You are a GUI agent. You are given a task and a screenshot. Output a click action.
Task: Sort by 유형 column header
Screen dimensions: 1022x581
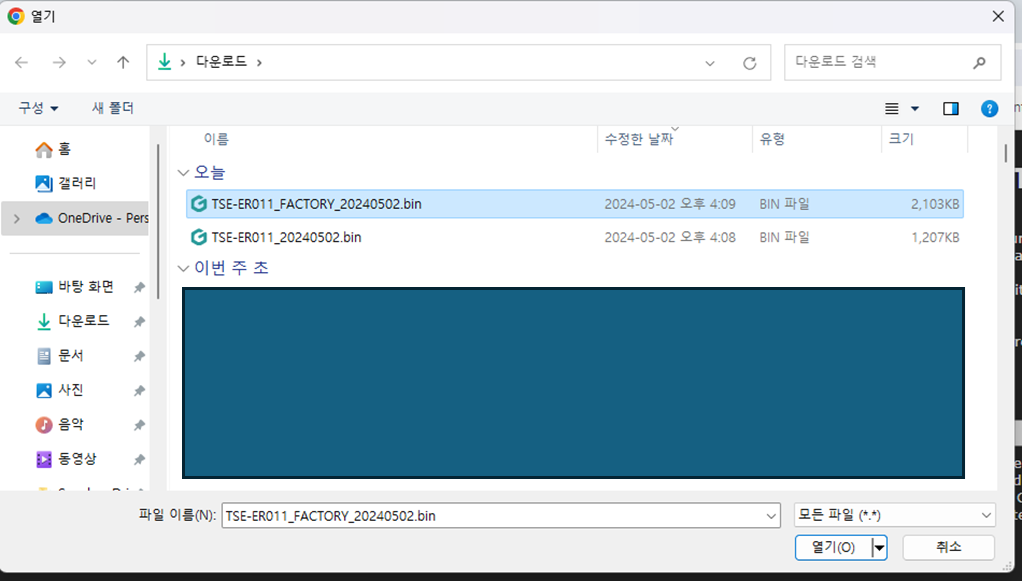772,139
